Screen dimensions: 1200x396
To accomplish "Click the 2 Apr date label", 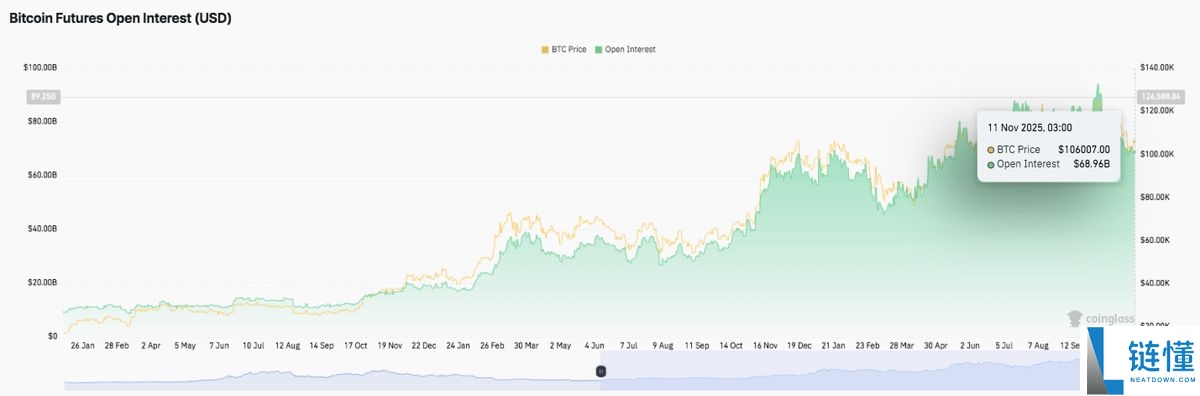I will click(x=151, y=345).
